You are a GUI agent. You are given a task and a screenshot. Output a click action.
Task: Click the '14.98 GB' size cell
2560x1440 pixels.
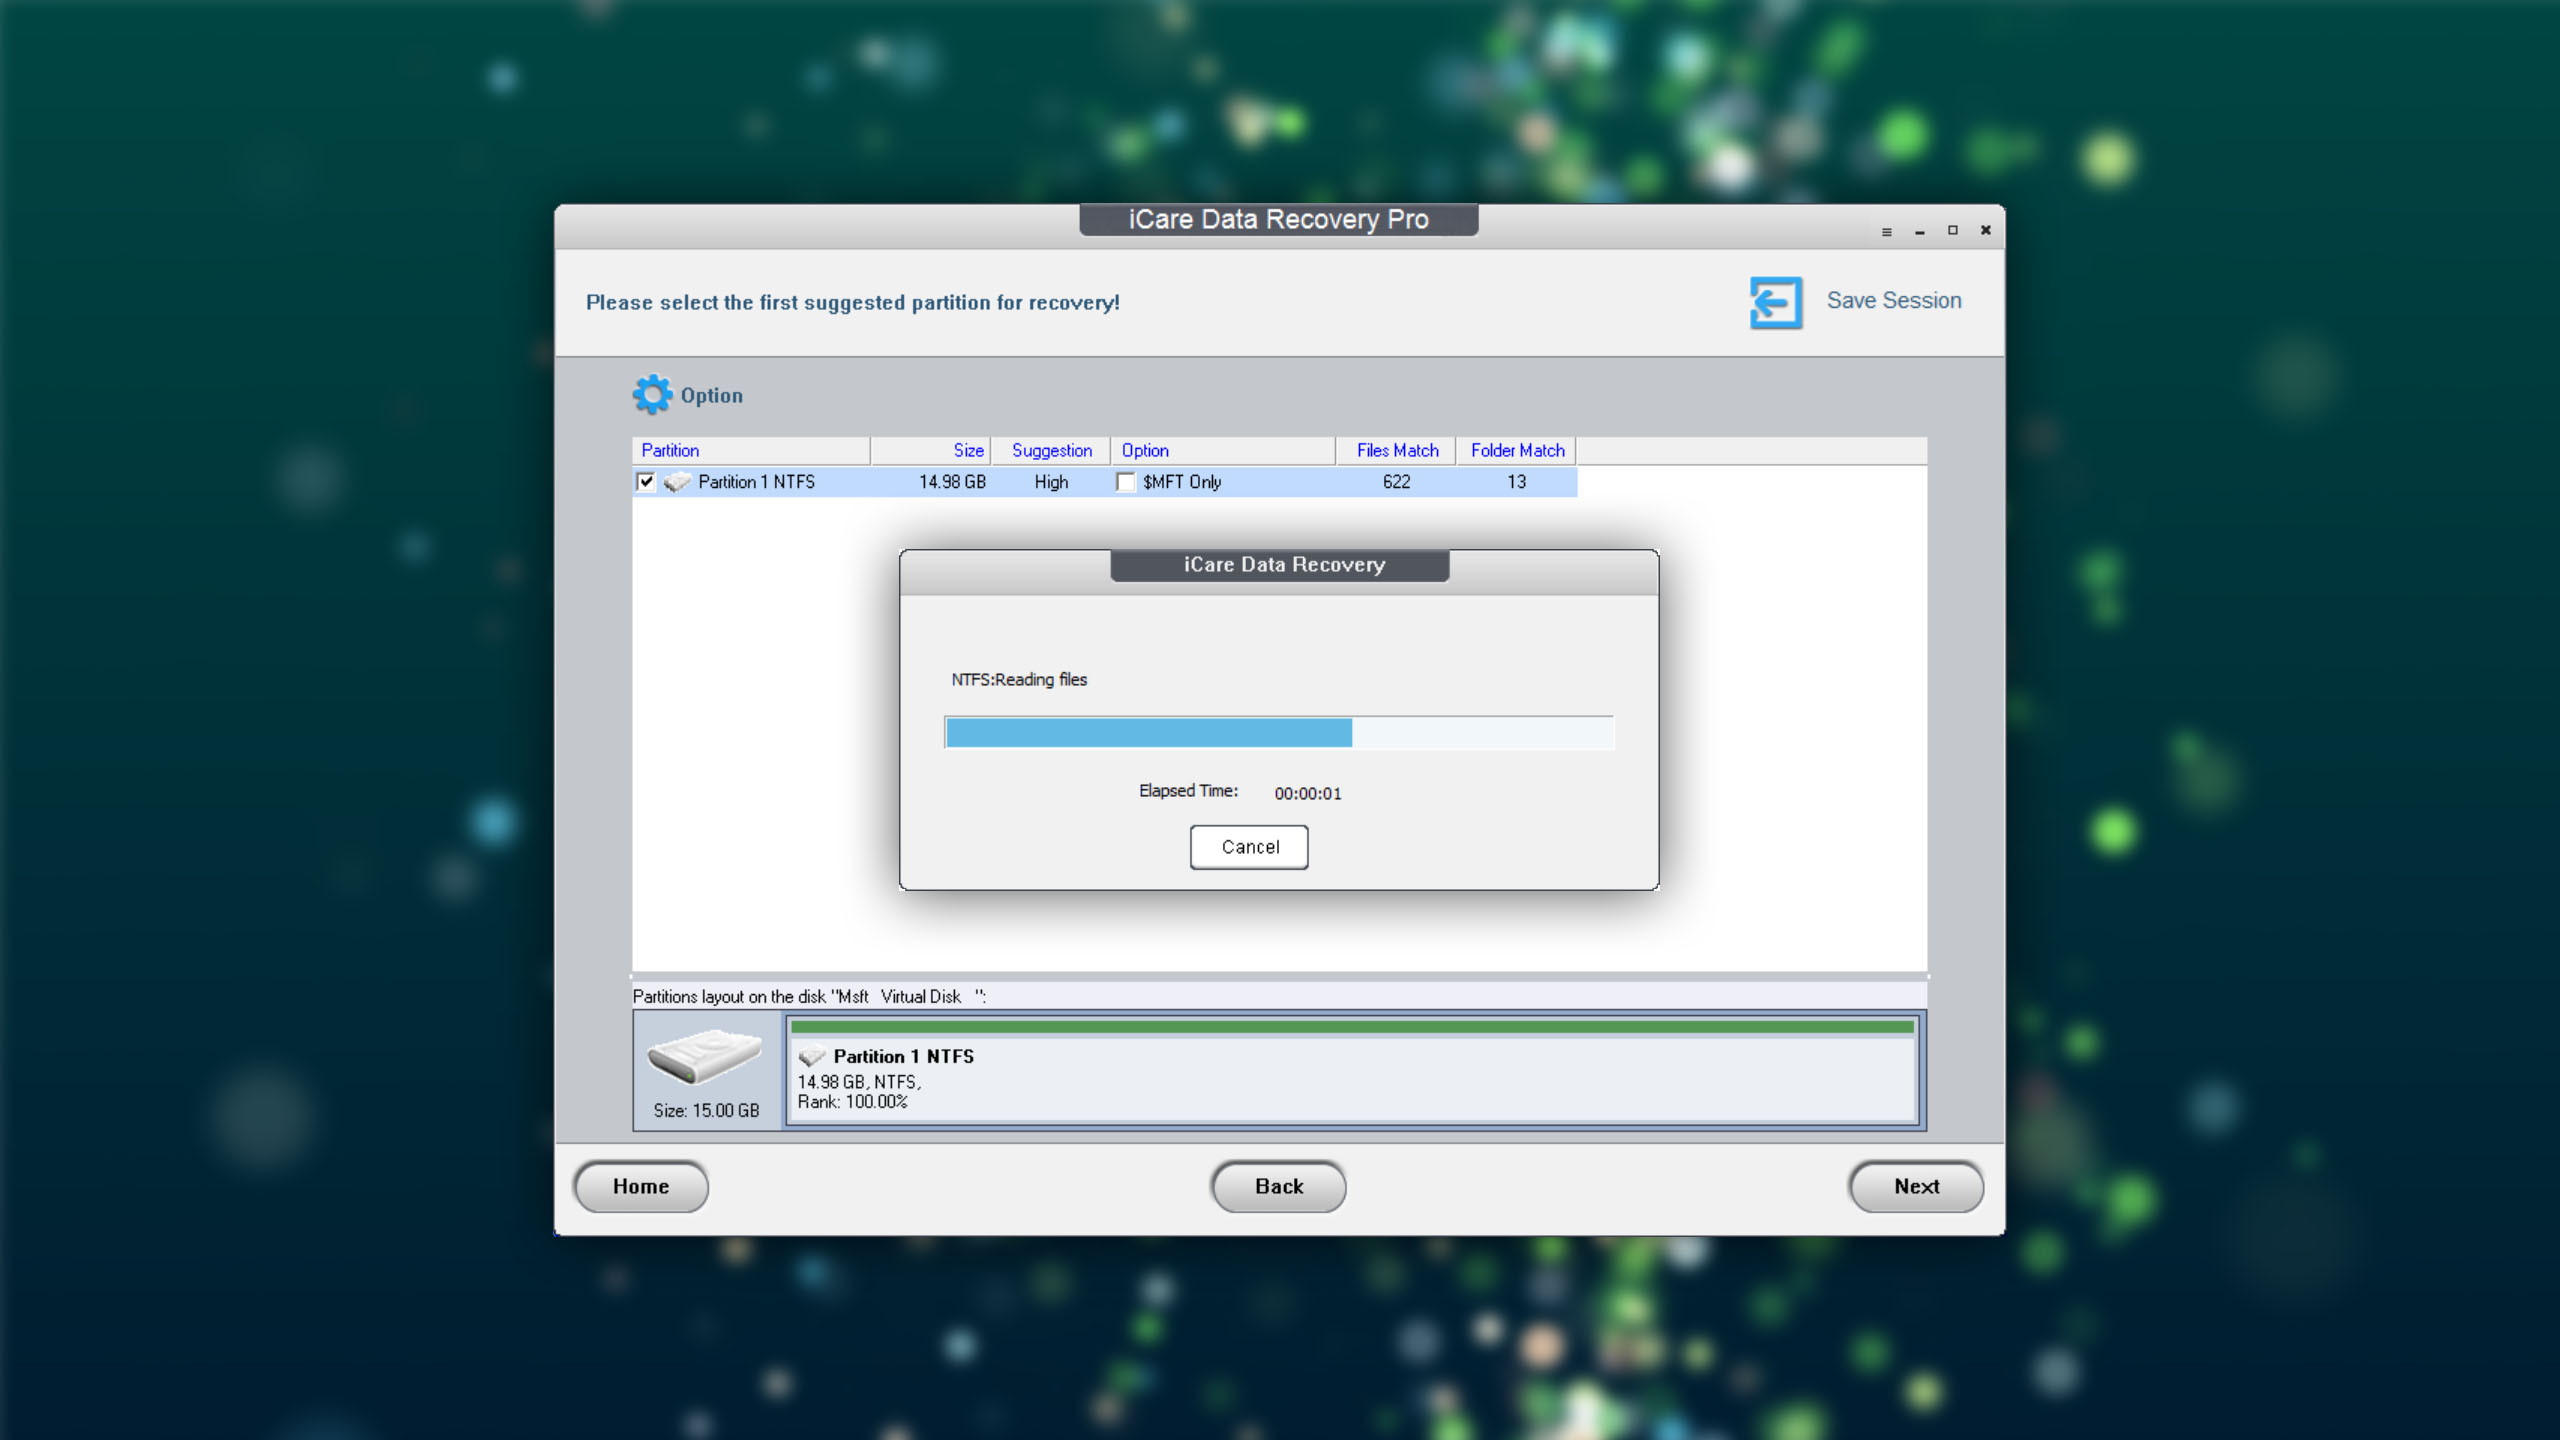(952, 482)
